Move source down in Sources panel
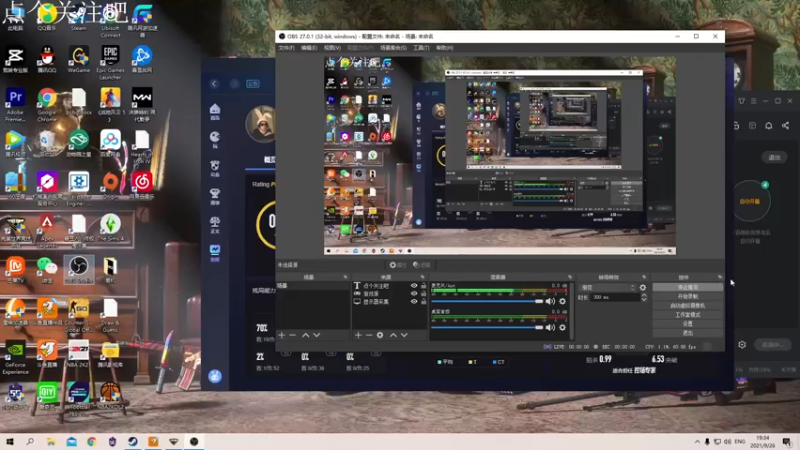Viewport: 800px width, 450px height. tap(404, 335)
